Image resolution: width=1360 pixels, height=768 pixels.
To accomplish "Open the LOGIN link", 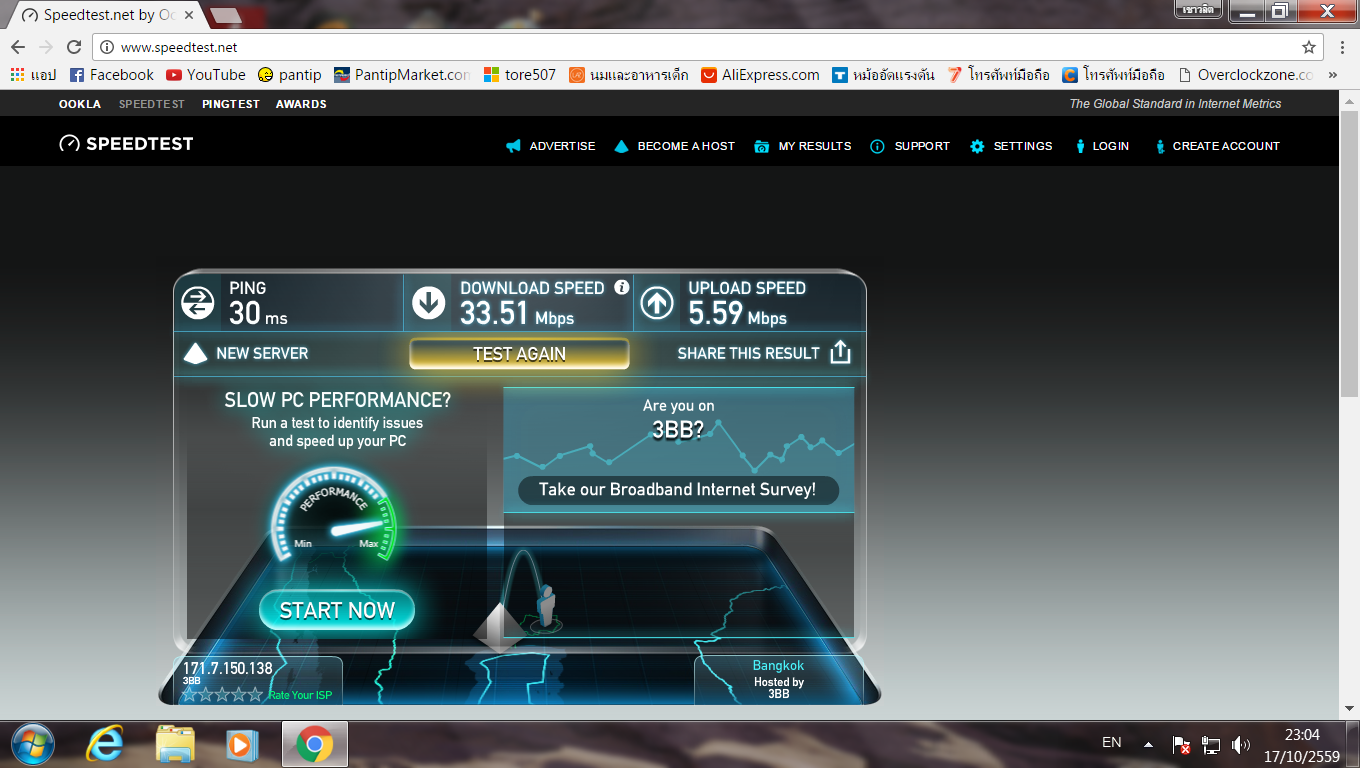I will point(1111,146).
